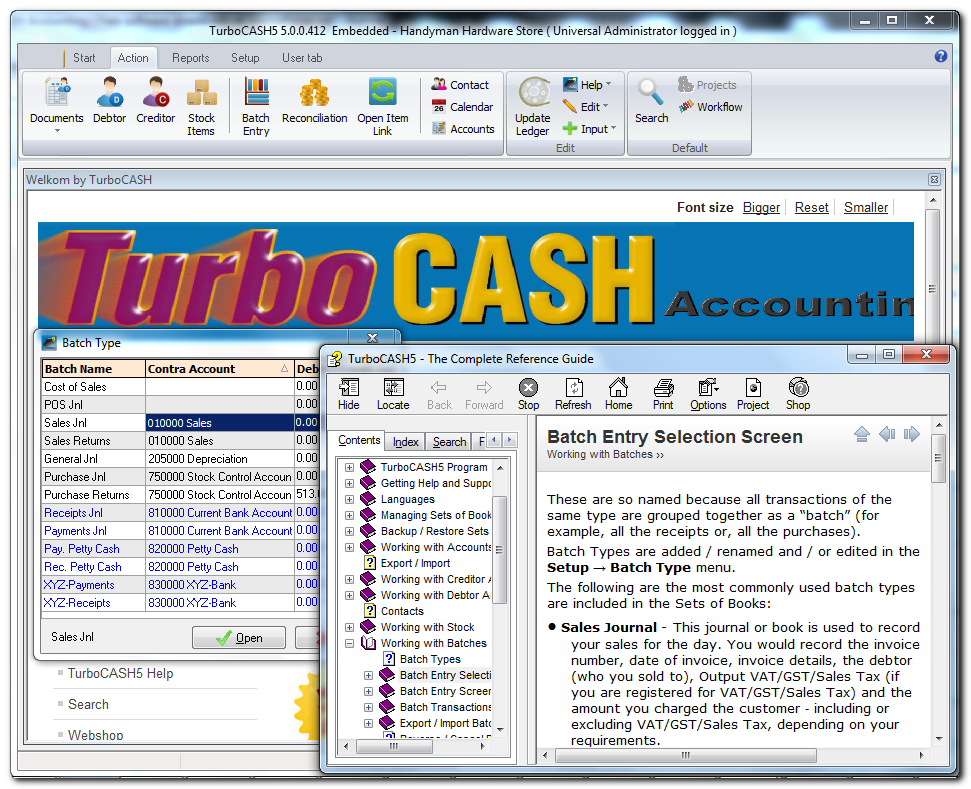
Task: Open the ribbon Search tool
Action: tap(651, 100)
